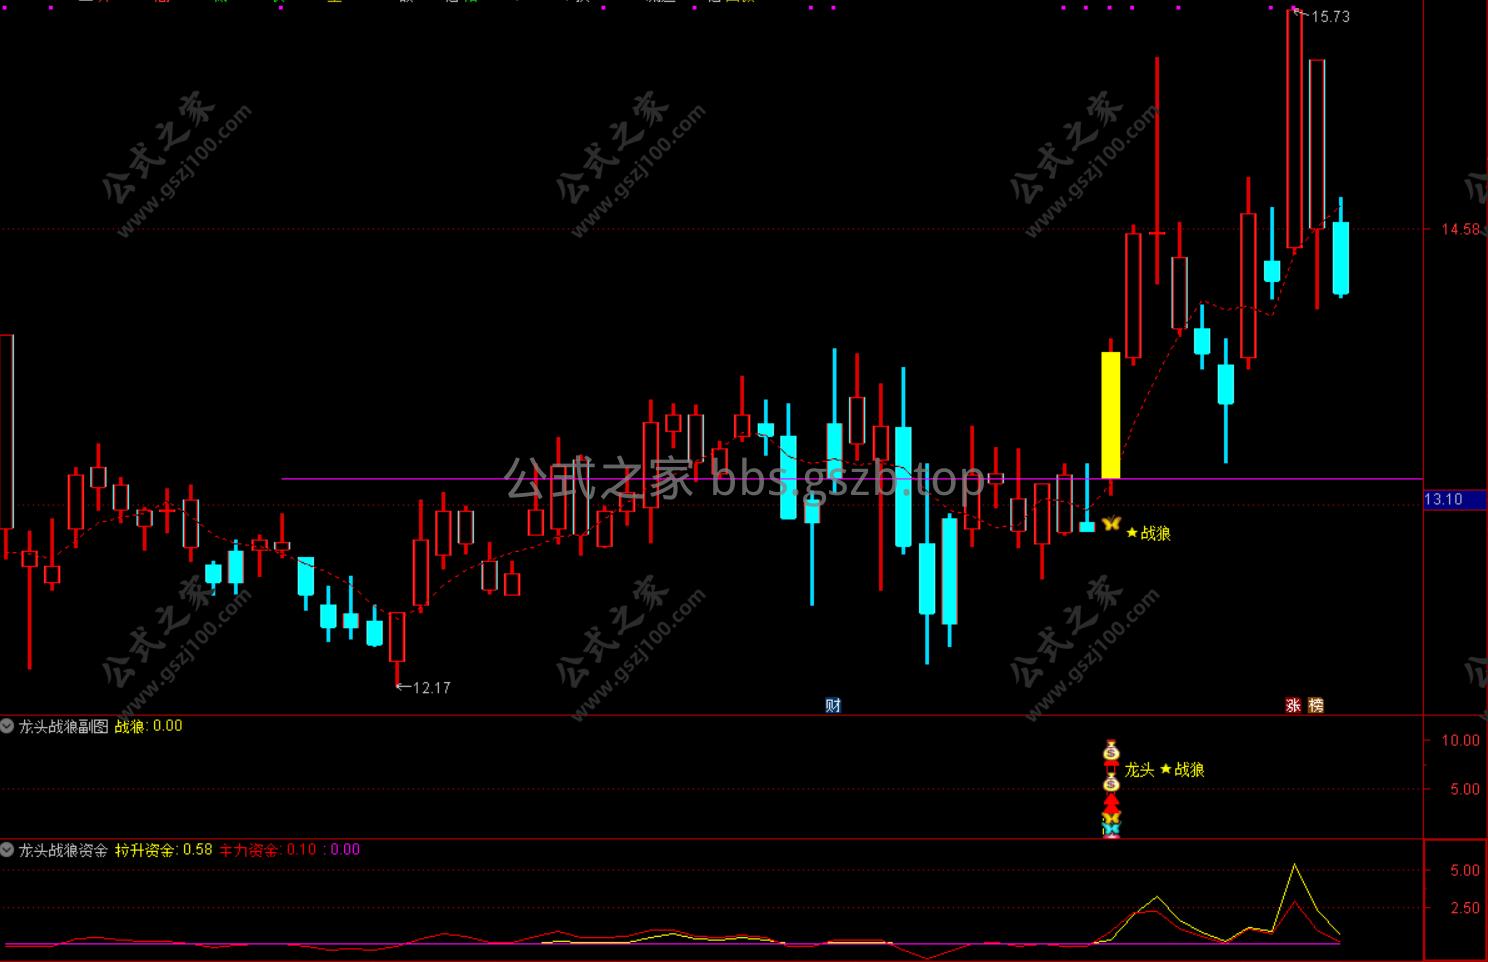Click the lower money bag icon
1488x962 pixels.
coord(1111,783)
